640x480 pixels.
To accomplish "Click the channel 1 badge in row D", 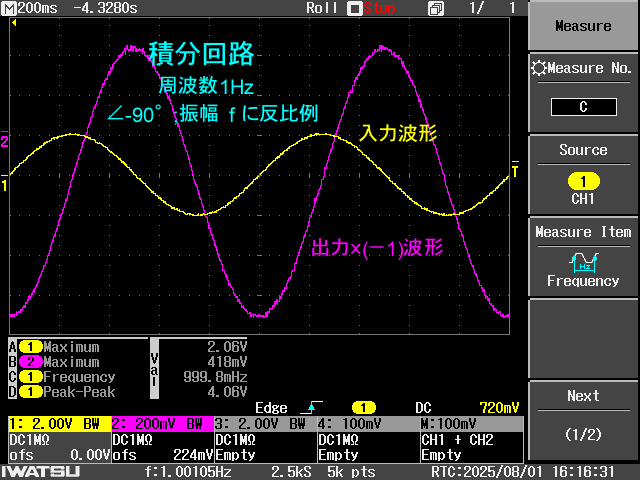I will click(30, 392).
